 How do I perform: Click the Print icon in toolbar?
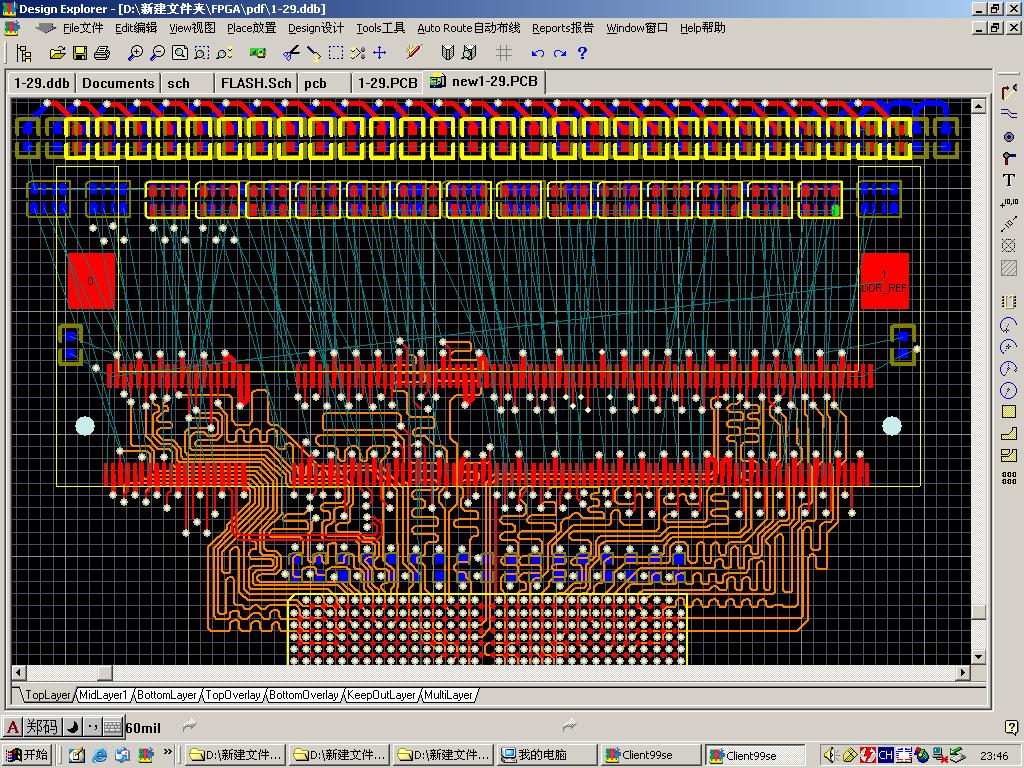pyautogui.click(x=102, y=53)
